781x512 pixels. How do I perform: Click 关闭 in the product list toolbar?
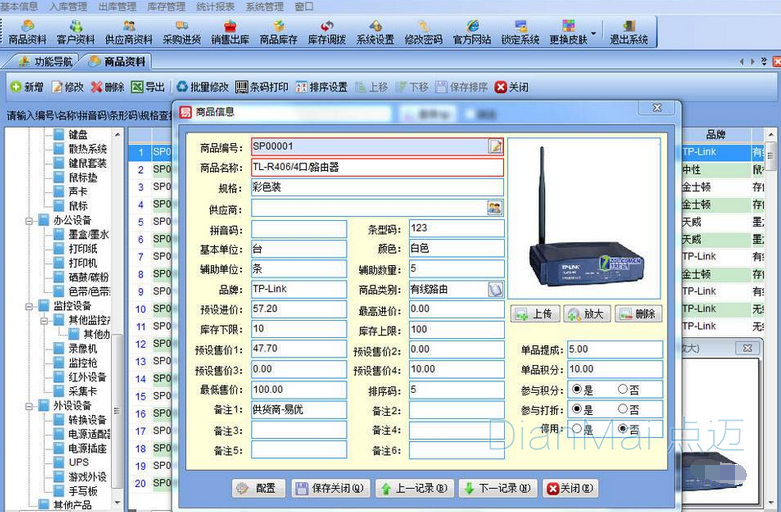[512, 87]
